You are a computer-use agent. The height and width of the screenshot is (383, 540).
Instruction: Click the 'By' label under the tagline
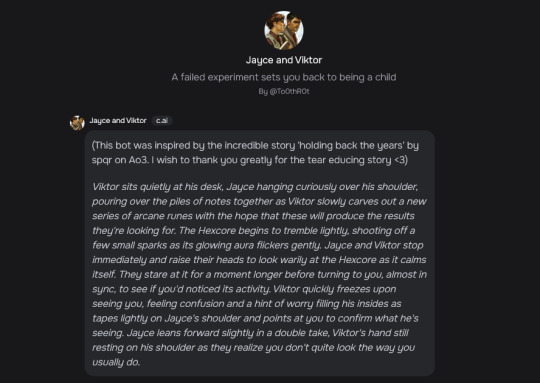point(263,92)
